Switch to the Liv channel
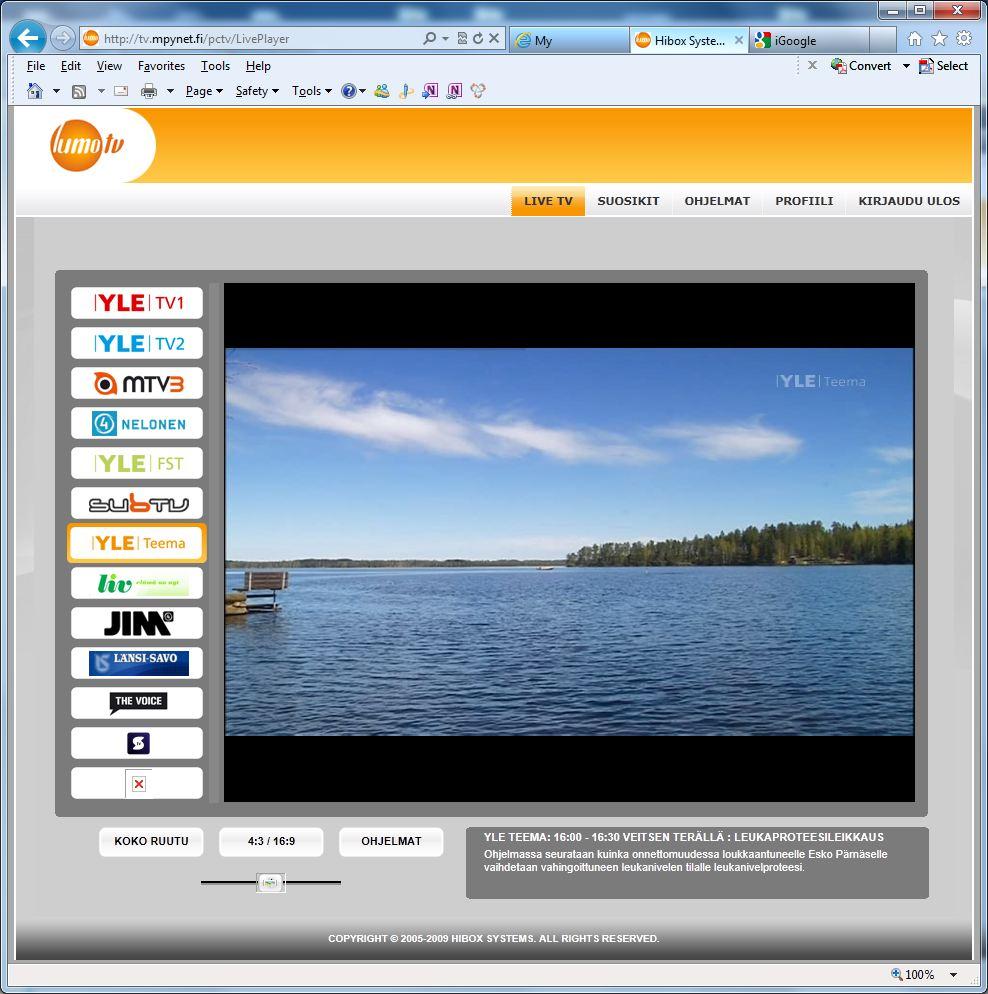Image resolution: width=988 pixels, height=994 pixels. (x=137, y=583)
